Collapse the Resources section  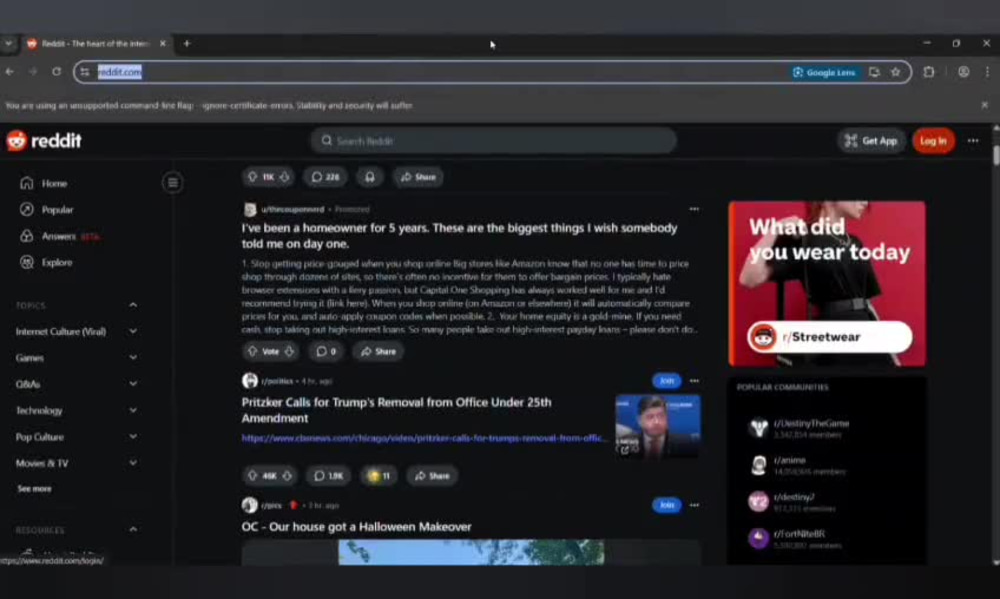coord(133,529)
